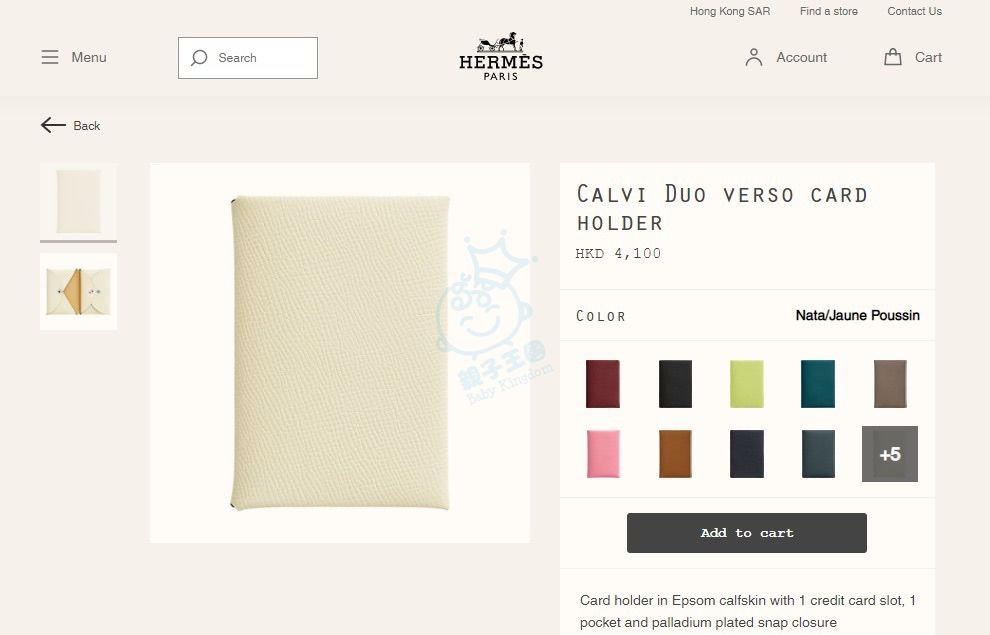This screenshot has height=635, width=990.
Task: Open the hamburger Menu icon
Action: [50, 57]
